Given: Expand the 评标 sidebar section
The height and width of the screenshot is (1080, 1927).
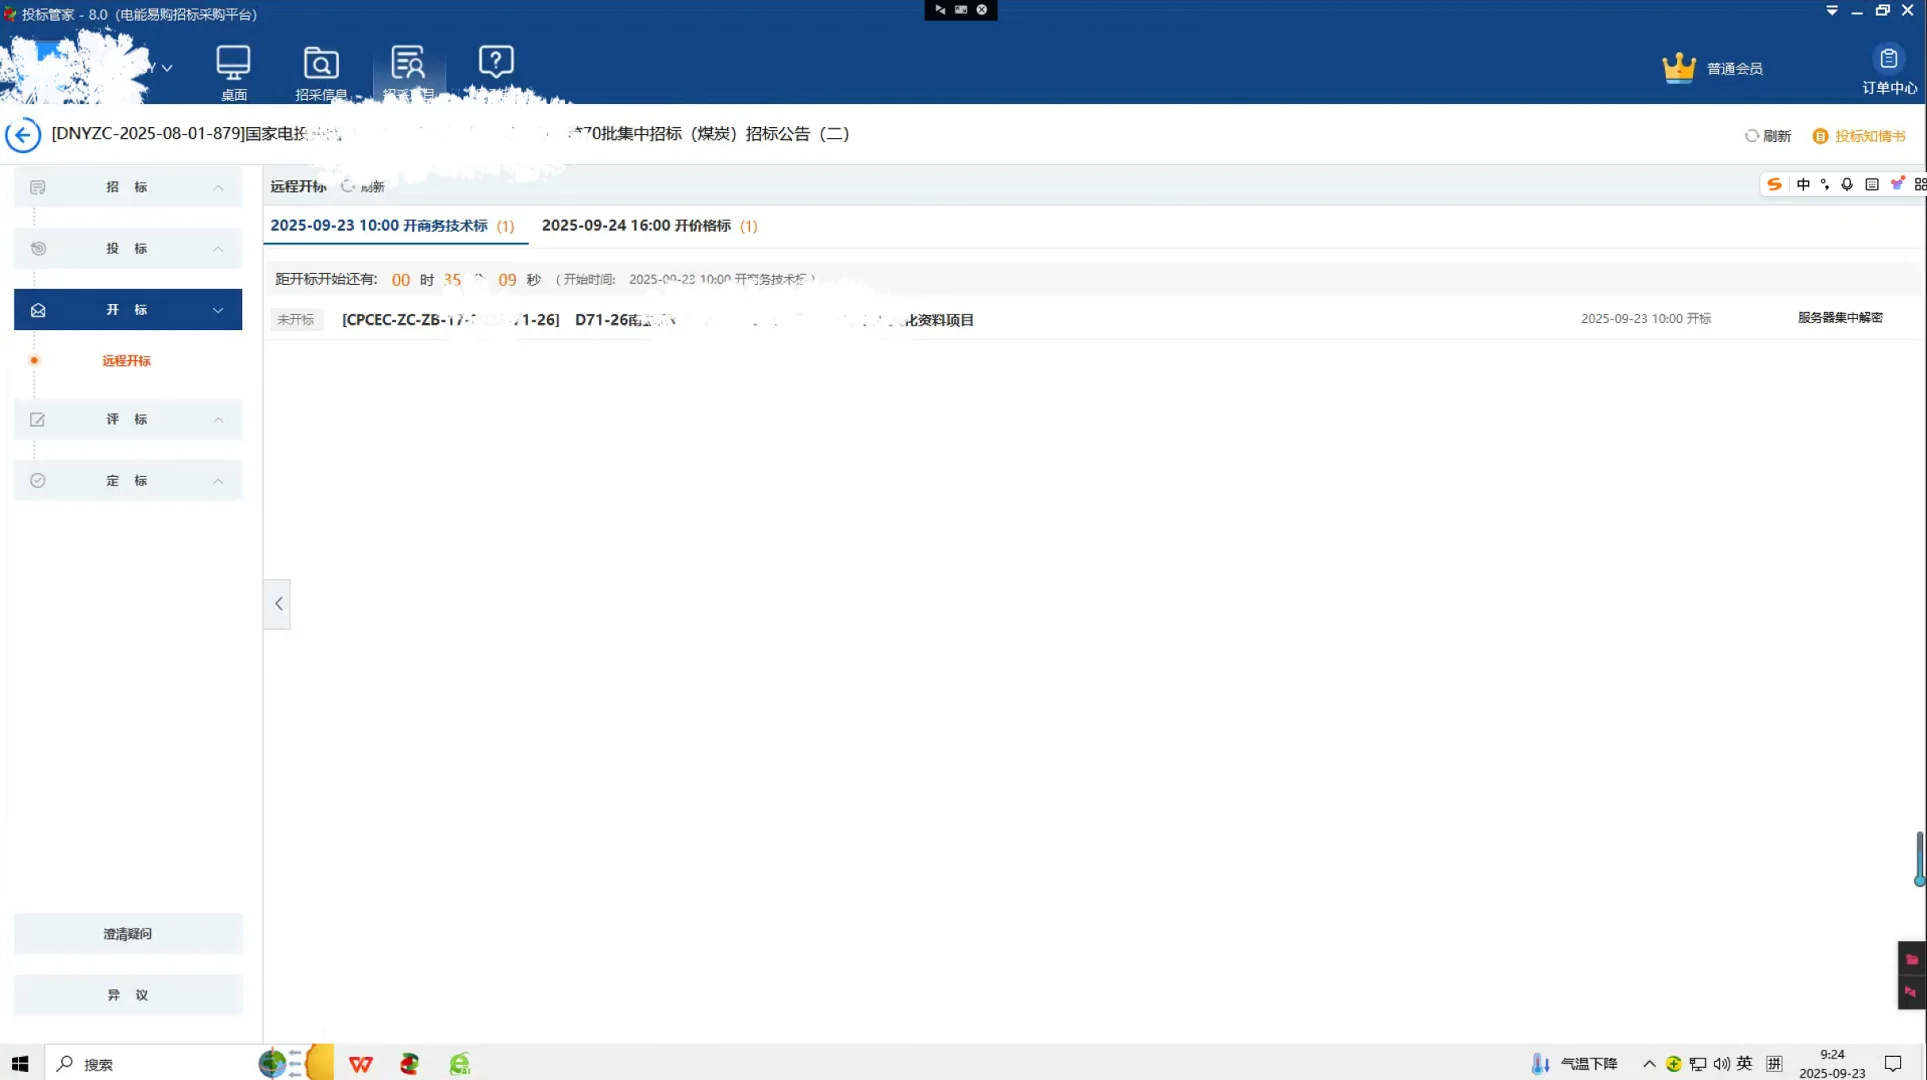Looking at the screenshot, I should tap(128, 419).
